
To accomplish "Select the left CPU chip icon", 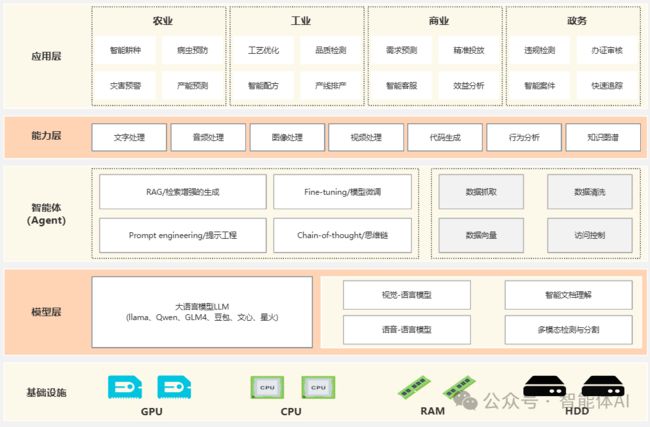I will 267,387.
